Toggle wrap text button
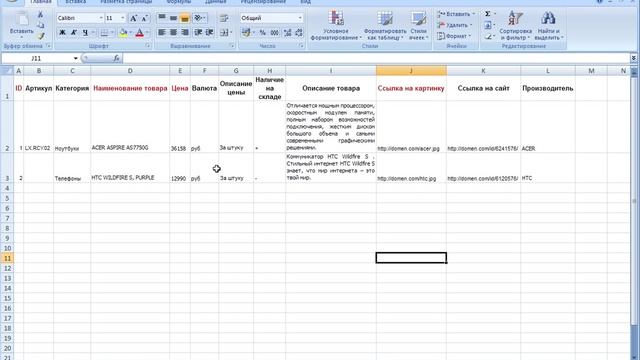 coord(224,18)
